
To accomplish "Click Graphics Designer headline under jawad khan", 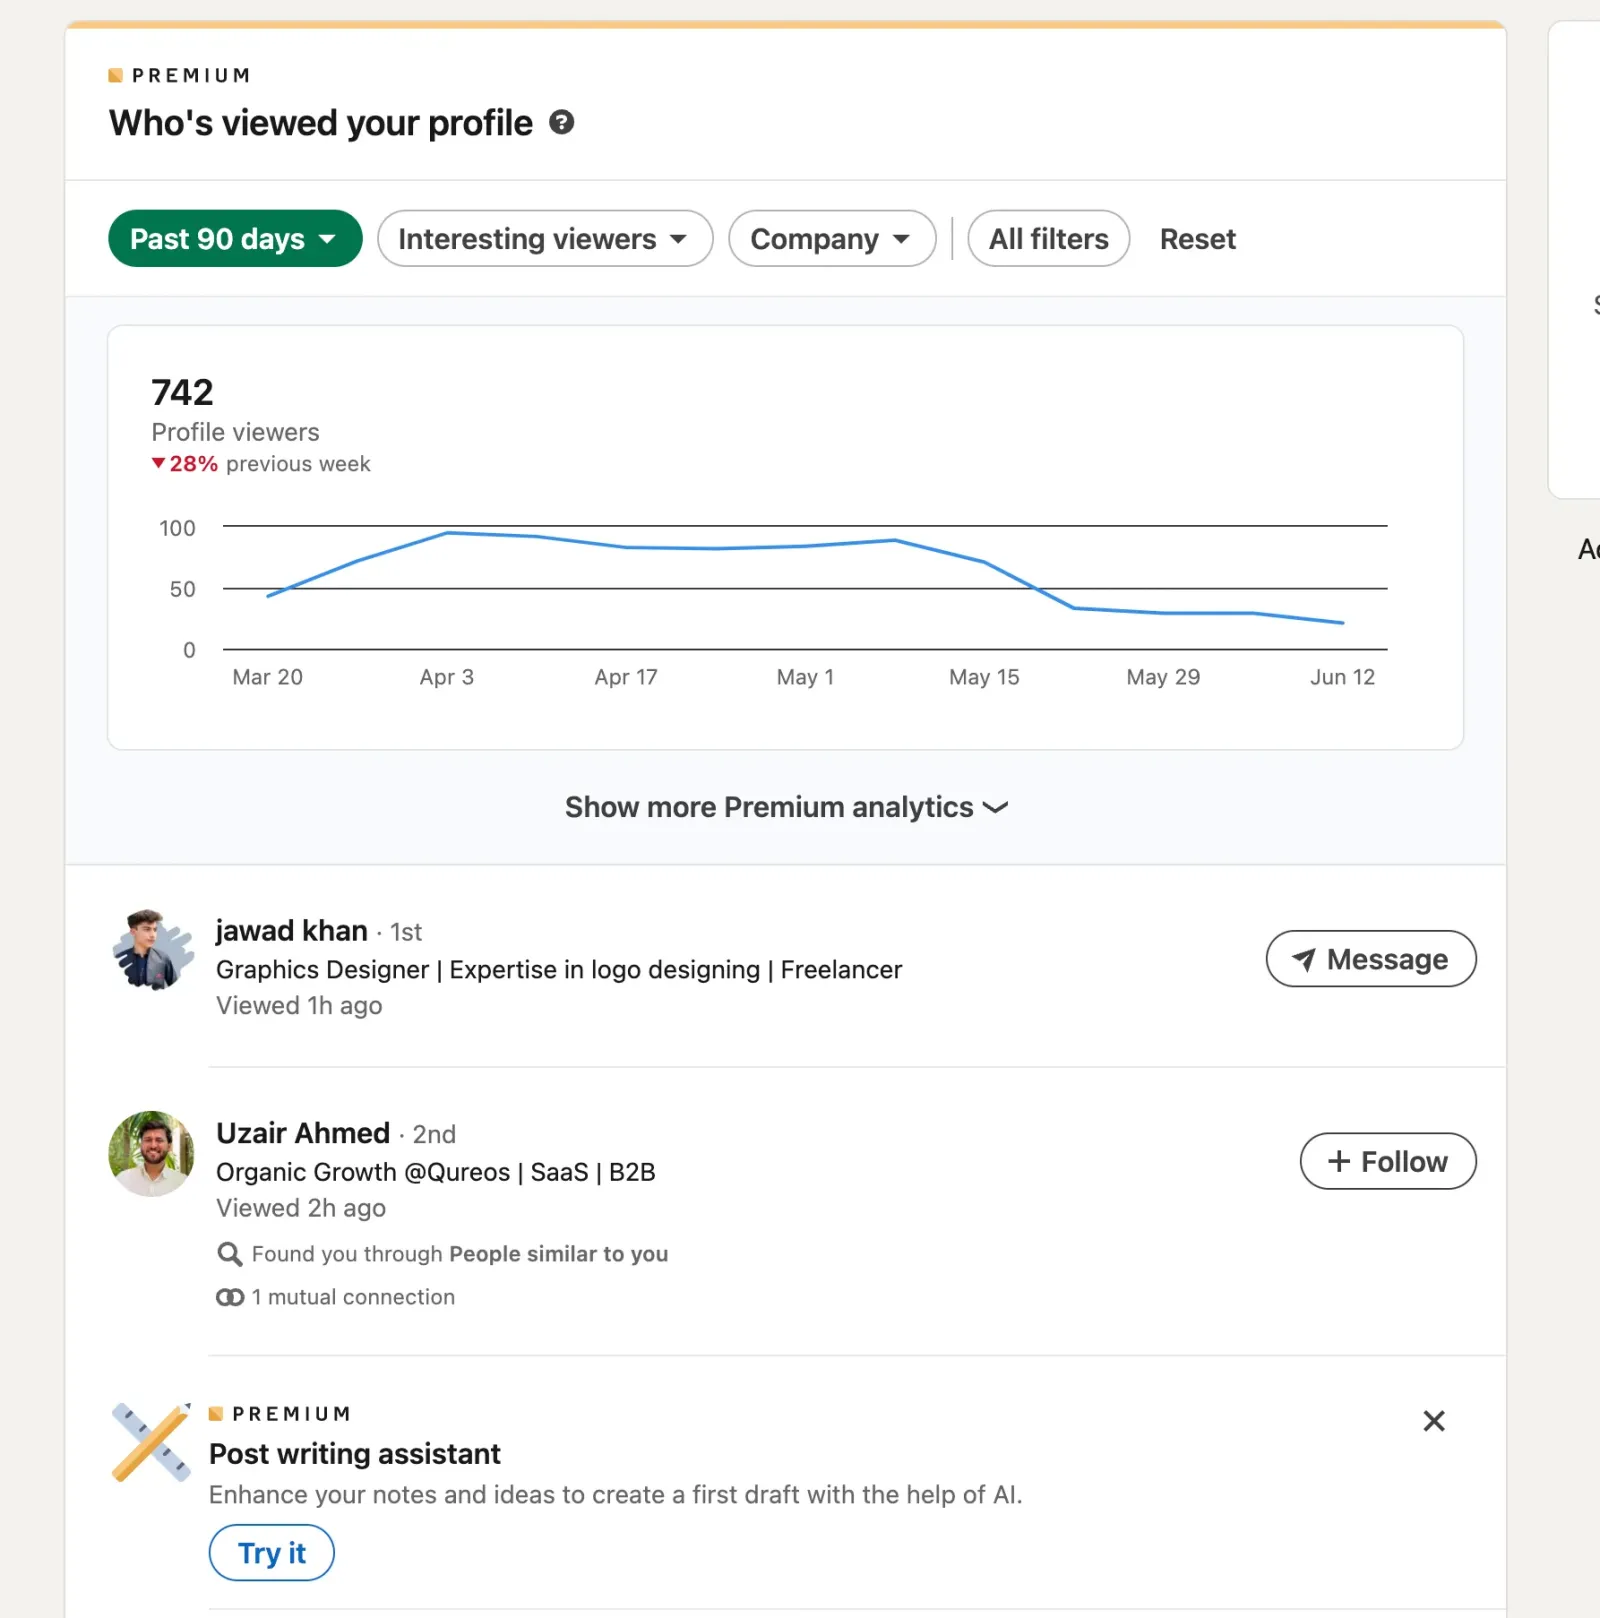I will pos(559,970).
